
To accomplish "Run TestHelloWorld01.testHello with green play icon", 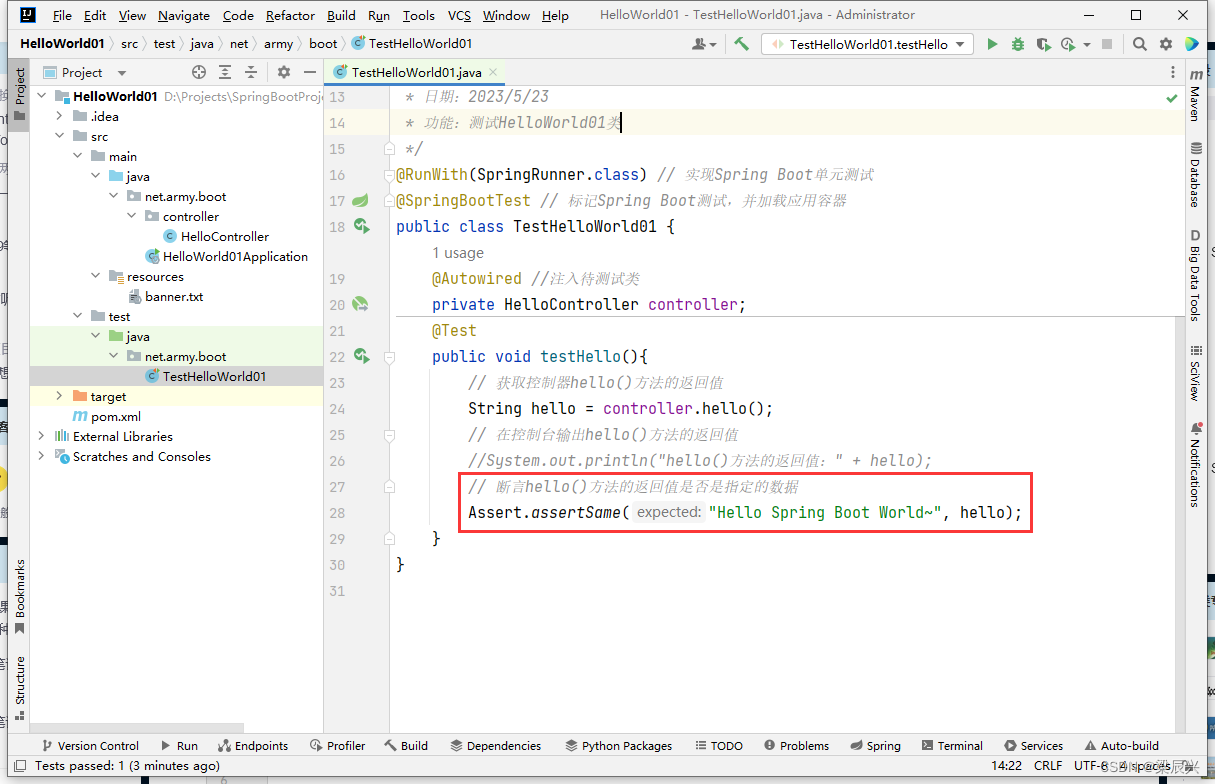I will tap(992, 44).
